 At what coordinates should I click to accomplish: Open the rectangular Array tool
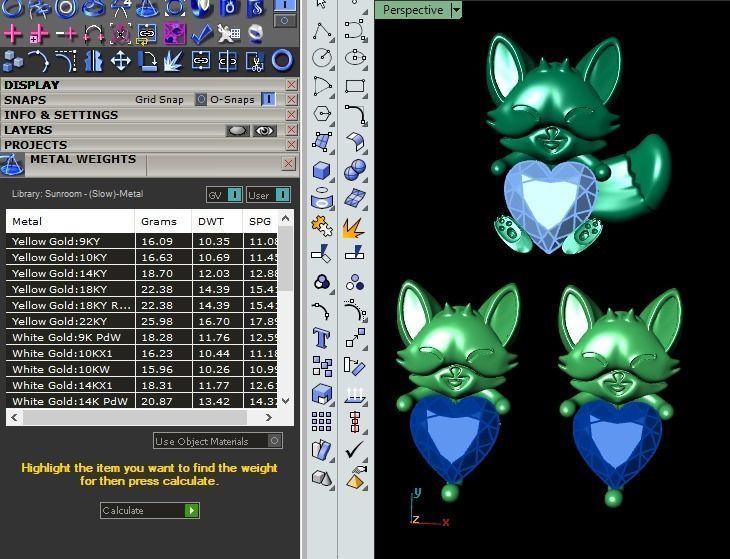click(322, 422)
